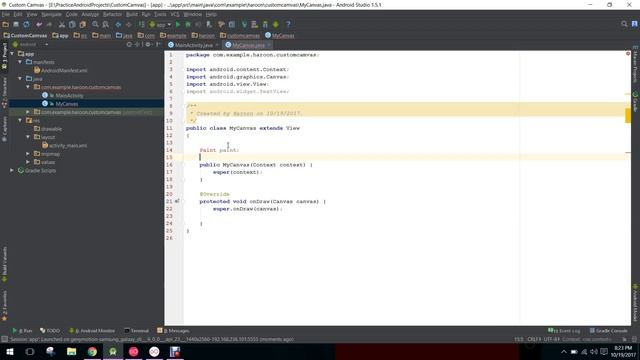Click the Search Everywhere magnifier icon
640x360 pixels.
(624, 24)
